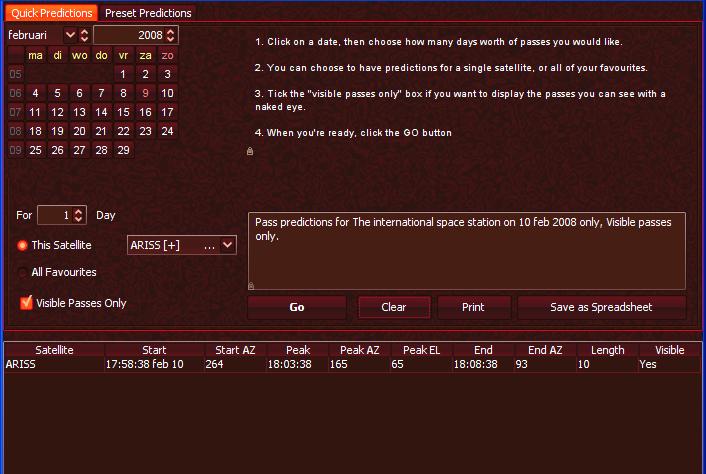The height and width of the screenshot is (474, 706).
Task: Click the 2008 year spinner arrows
Action: (172, 35)
